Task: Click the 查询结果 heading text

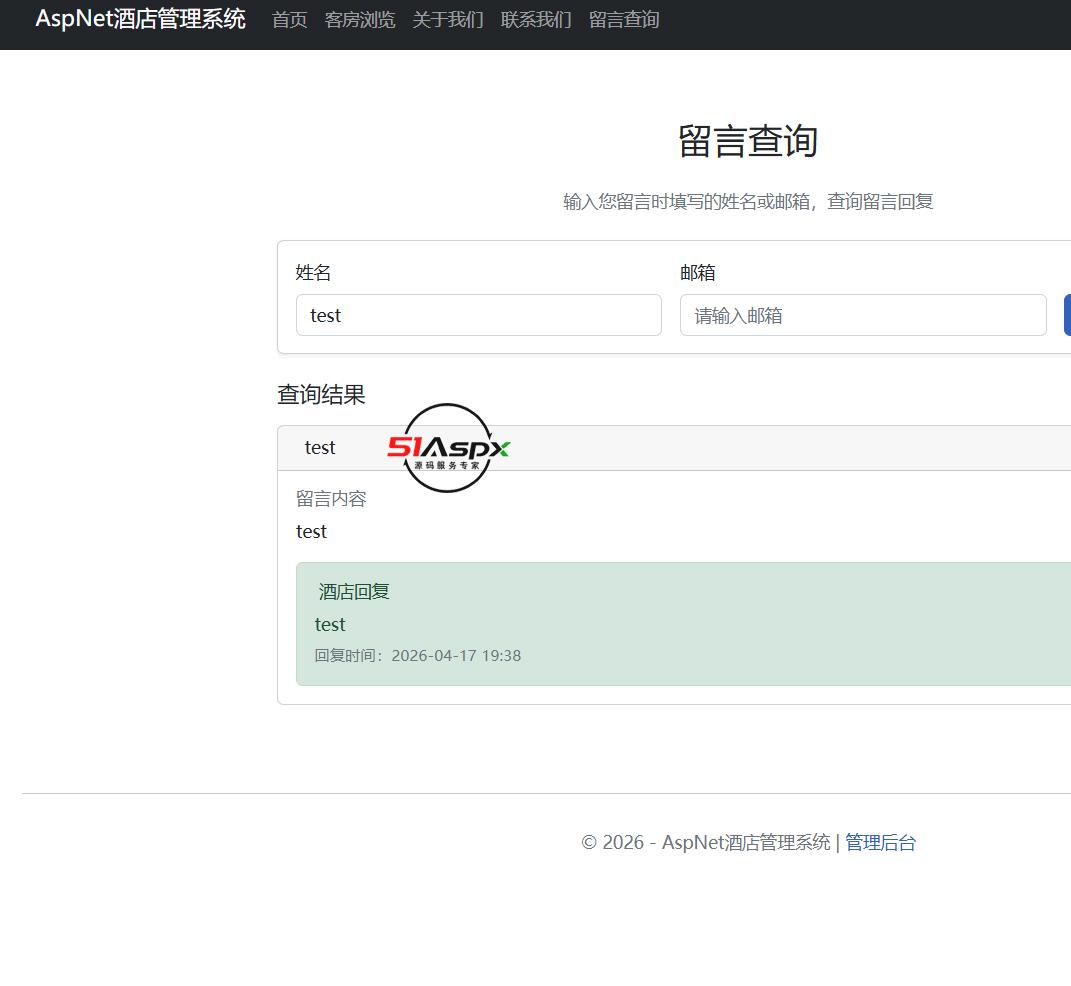Action: (321, 395)
